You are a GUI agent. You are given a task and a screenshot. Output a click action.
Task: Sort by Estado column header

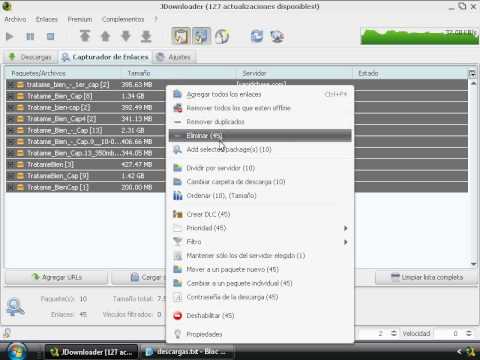[410, 73]
